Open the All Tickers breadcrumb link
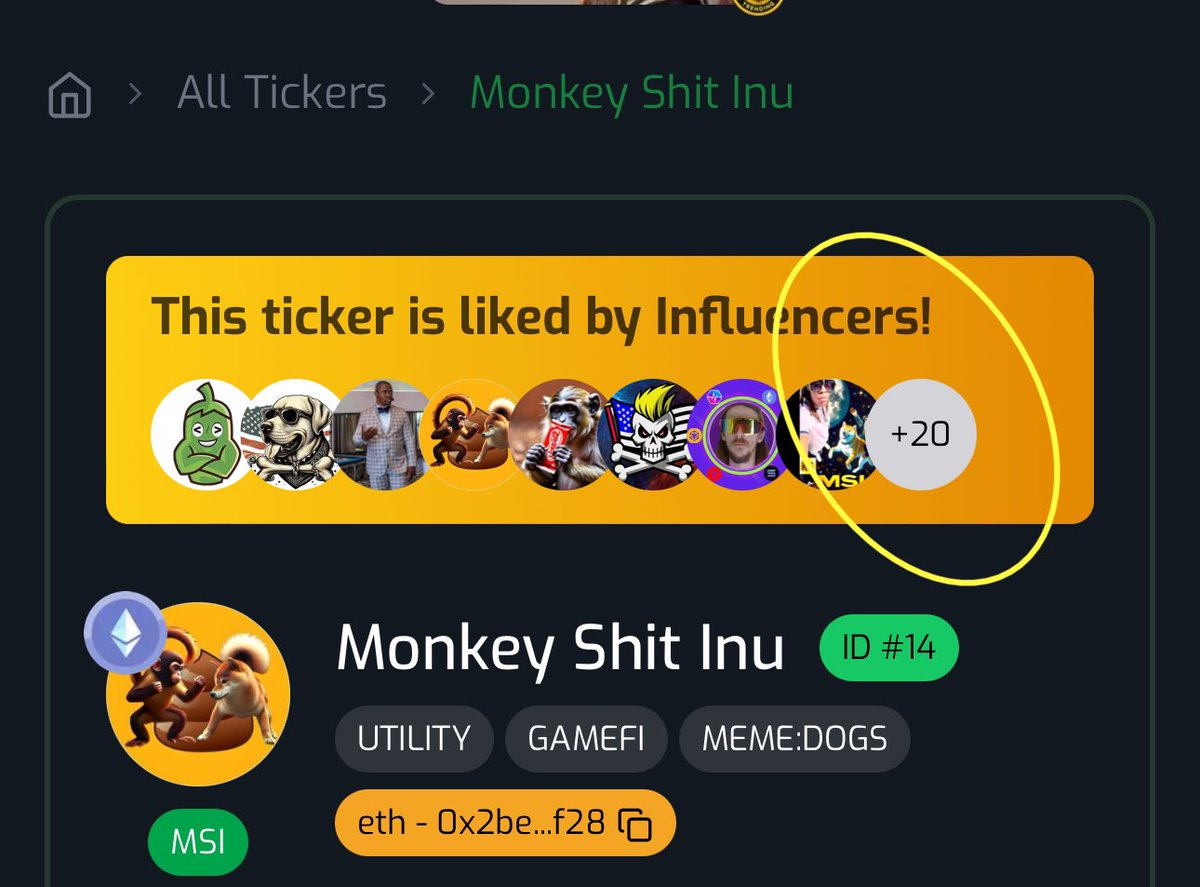The image size is (1200, 887). point(282,94)
